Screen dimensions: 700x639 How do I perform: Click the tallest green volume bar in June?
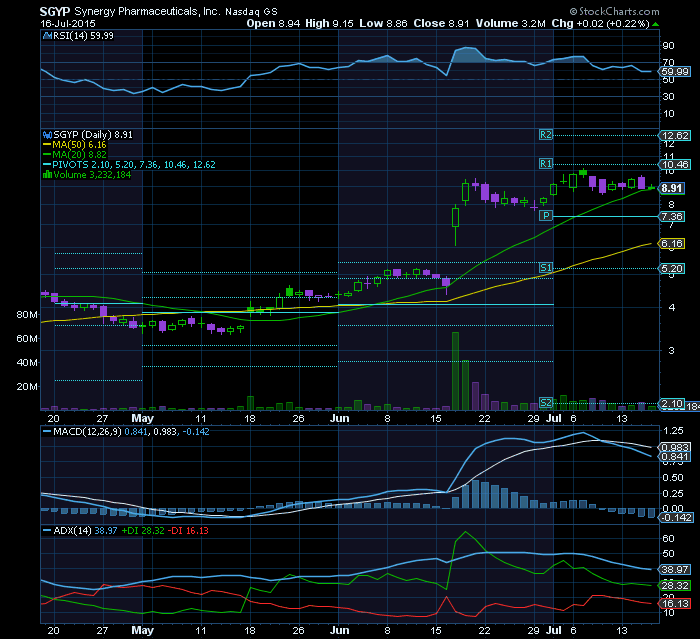(455, 371)
